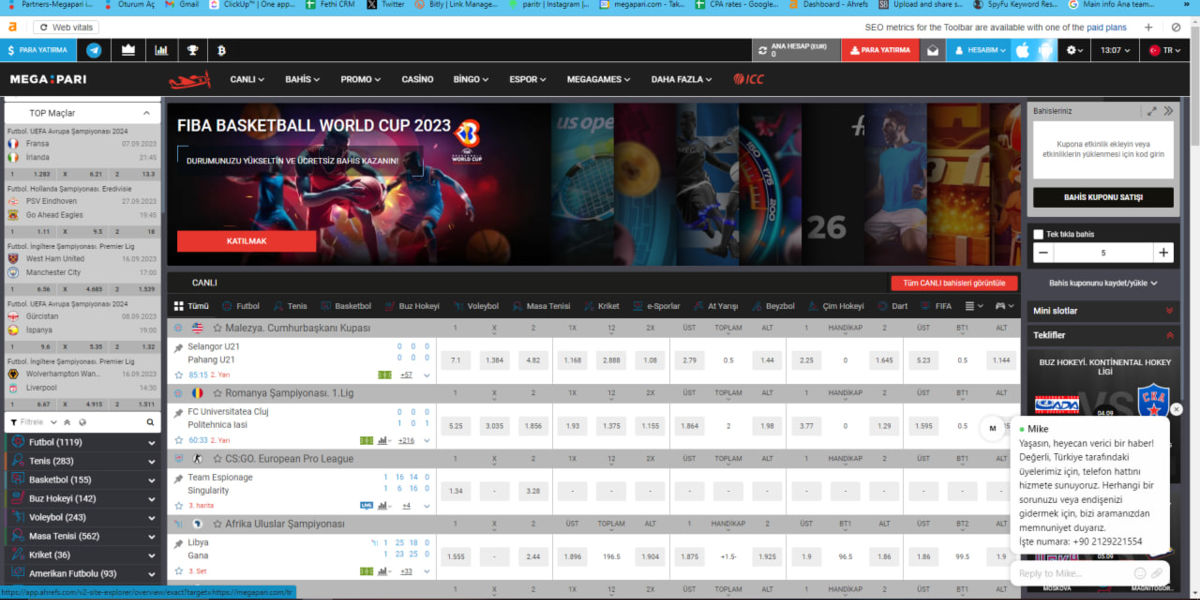
Task: Favorite the Libya vs Gana match star
Action: (178, 571)
